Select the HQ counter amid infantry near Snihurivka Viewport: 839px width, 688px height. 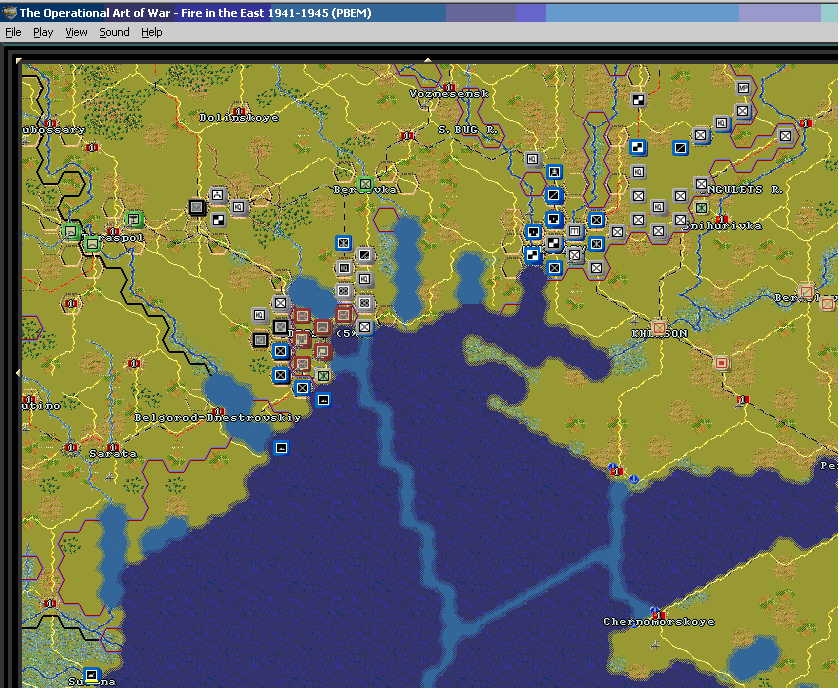click(x=659, y=207)
